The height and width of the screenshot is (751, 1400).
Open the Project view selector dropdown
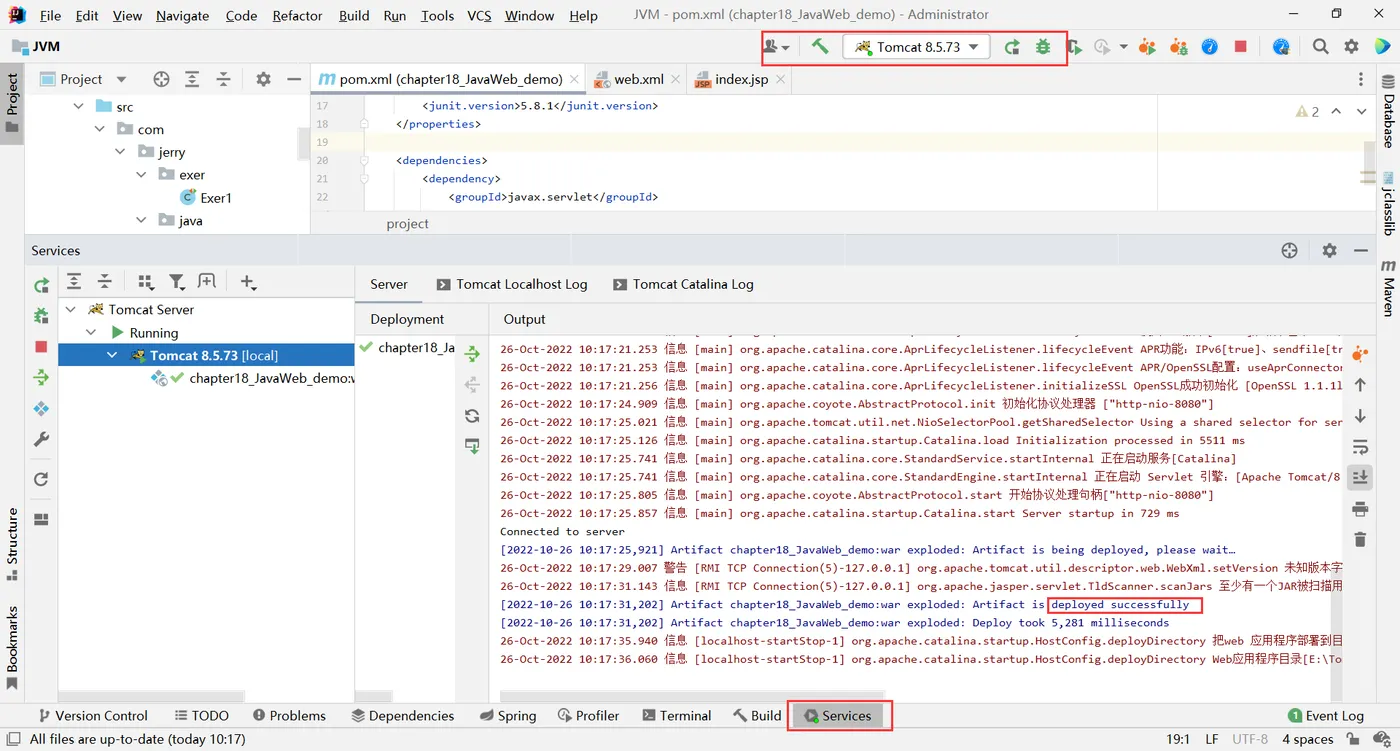(83, 79)
